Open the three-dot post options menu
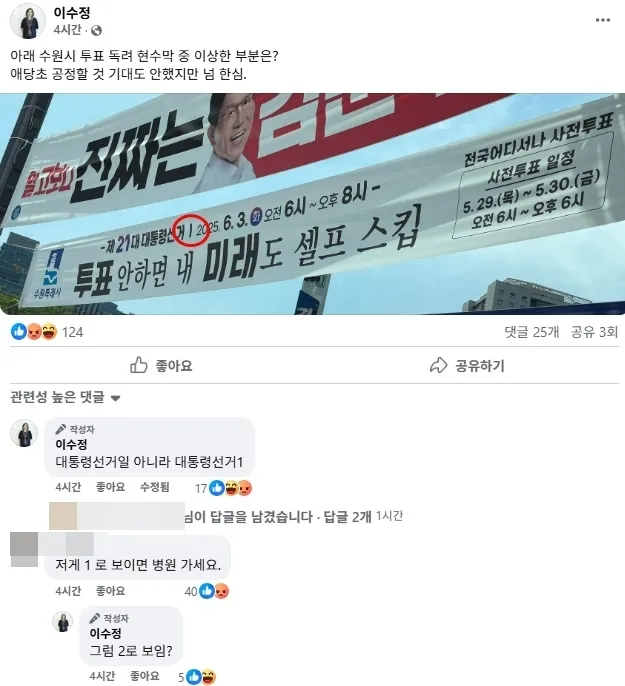Viewport: 625px width, 686px height. pyautogui.click(x=602, y=20)
